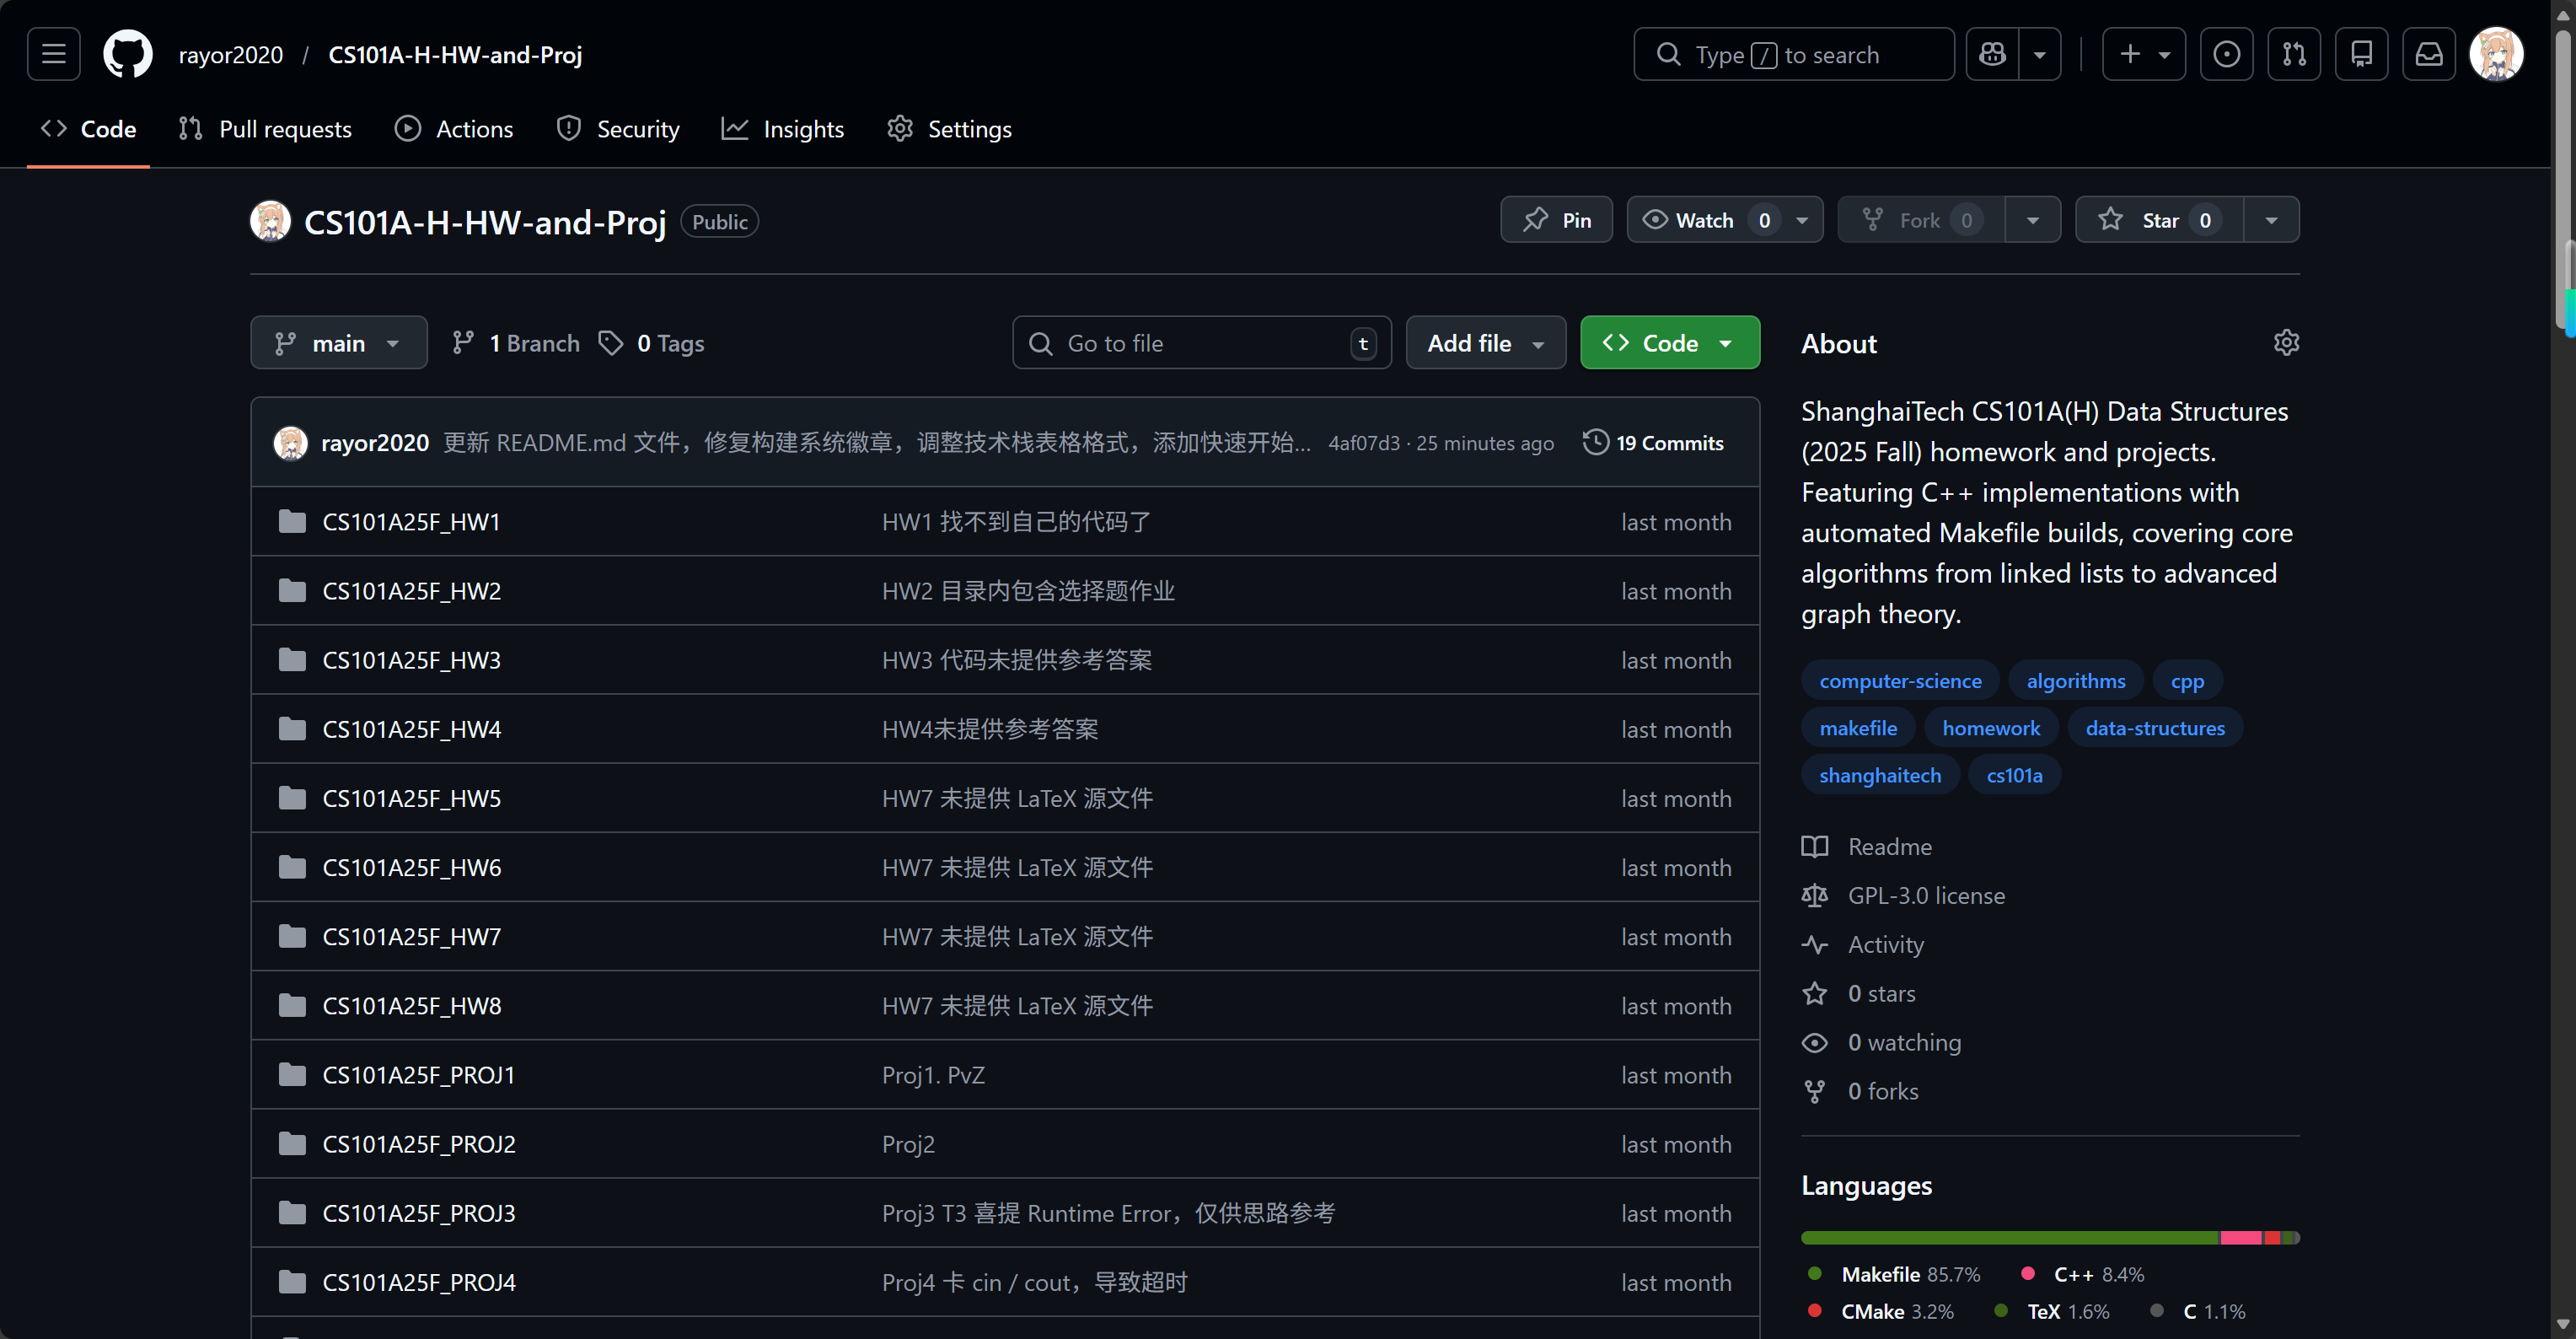Click the GitHub Octocat logo

[x=128, y=54]
